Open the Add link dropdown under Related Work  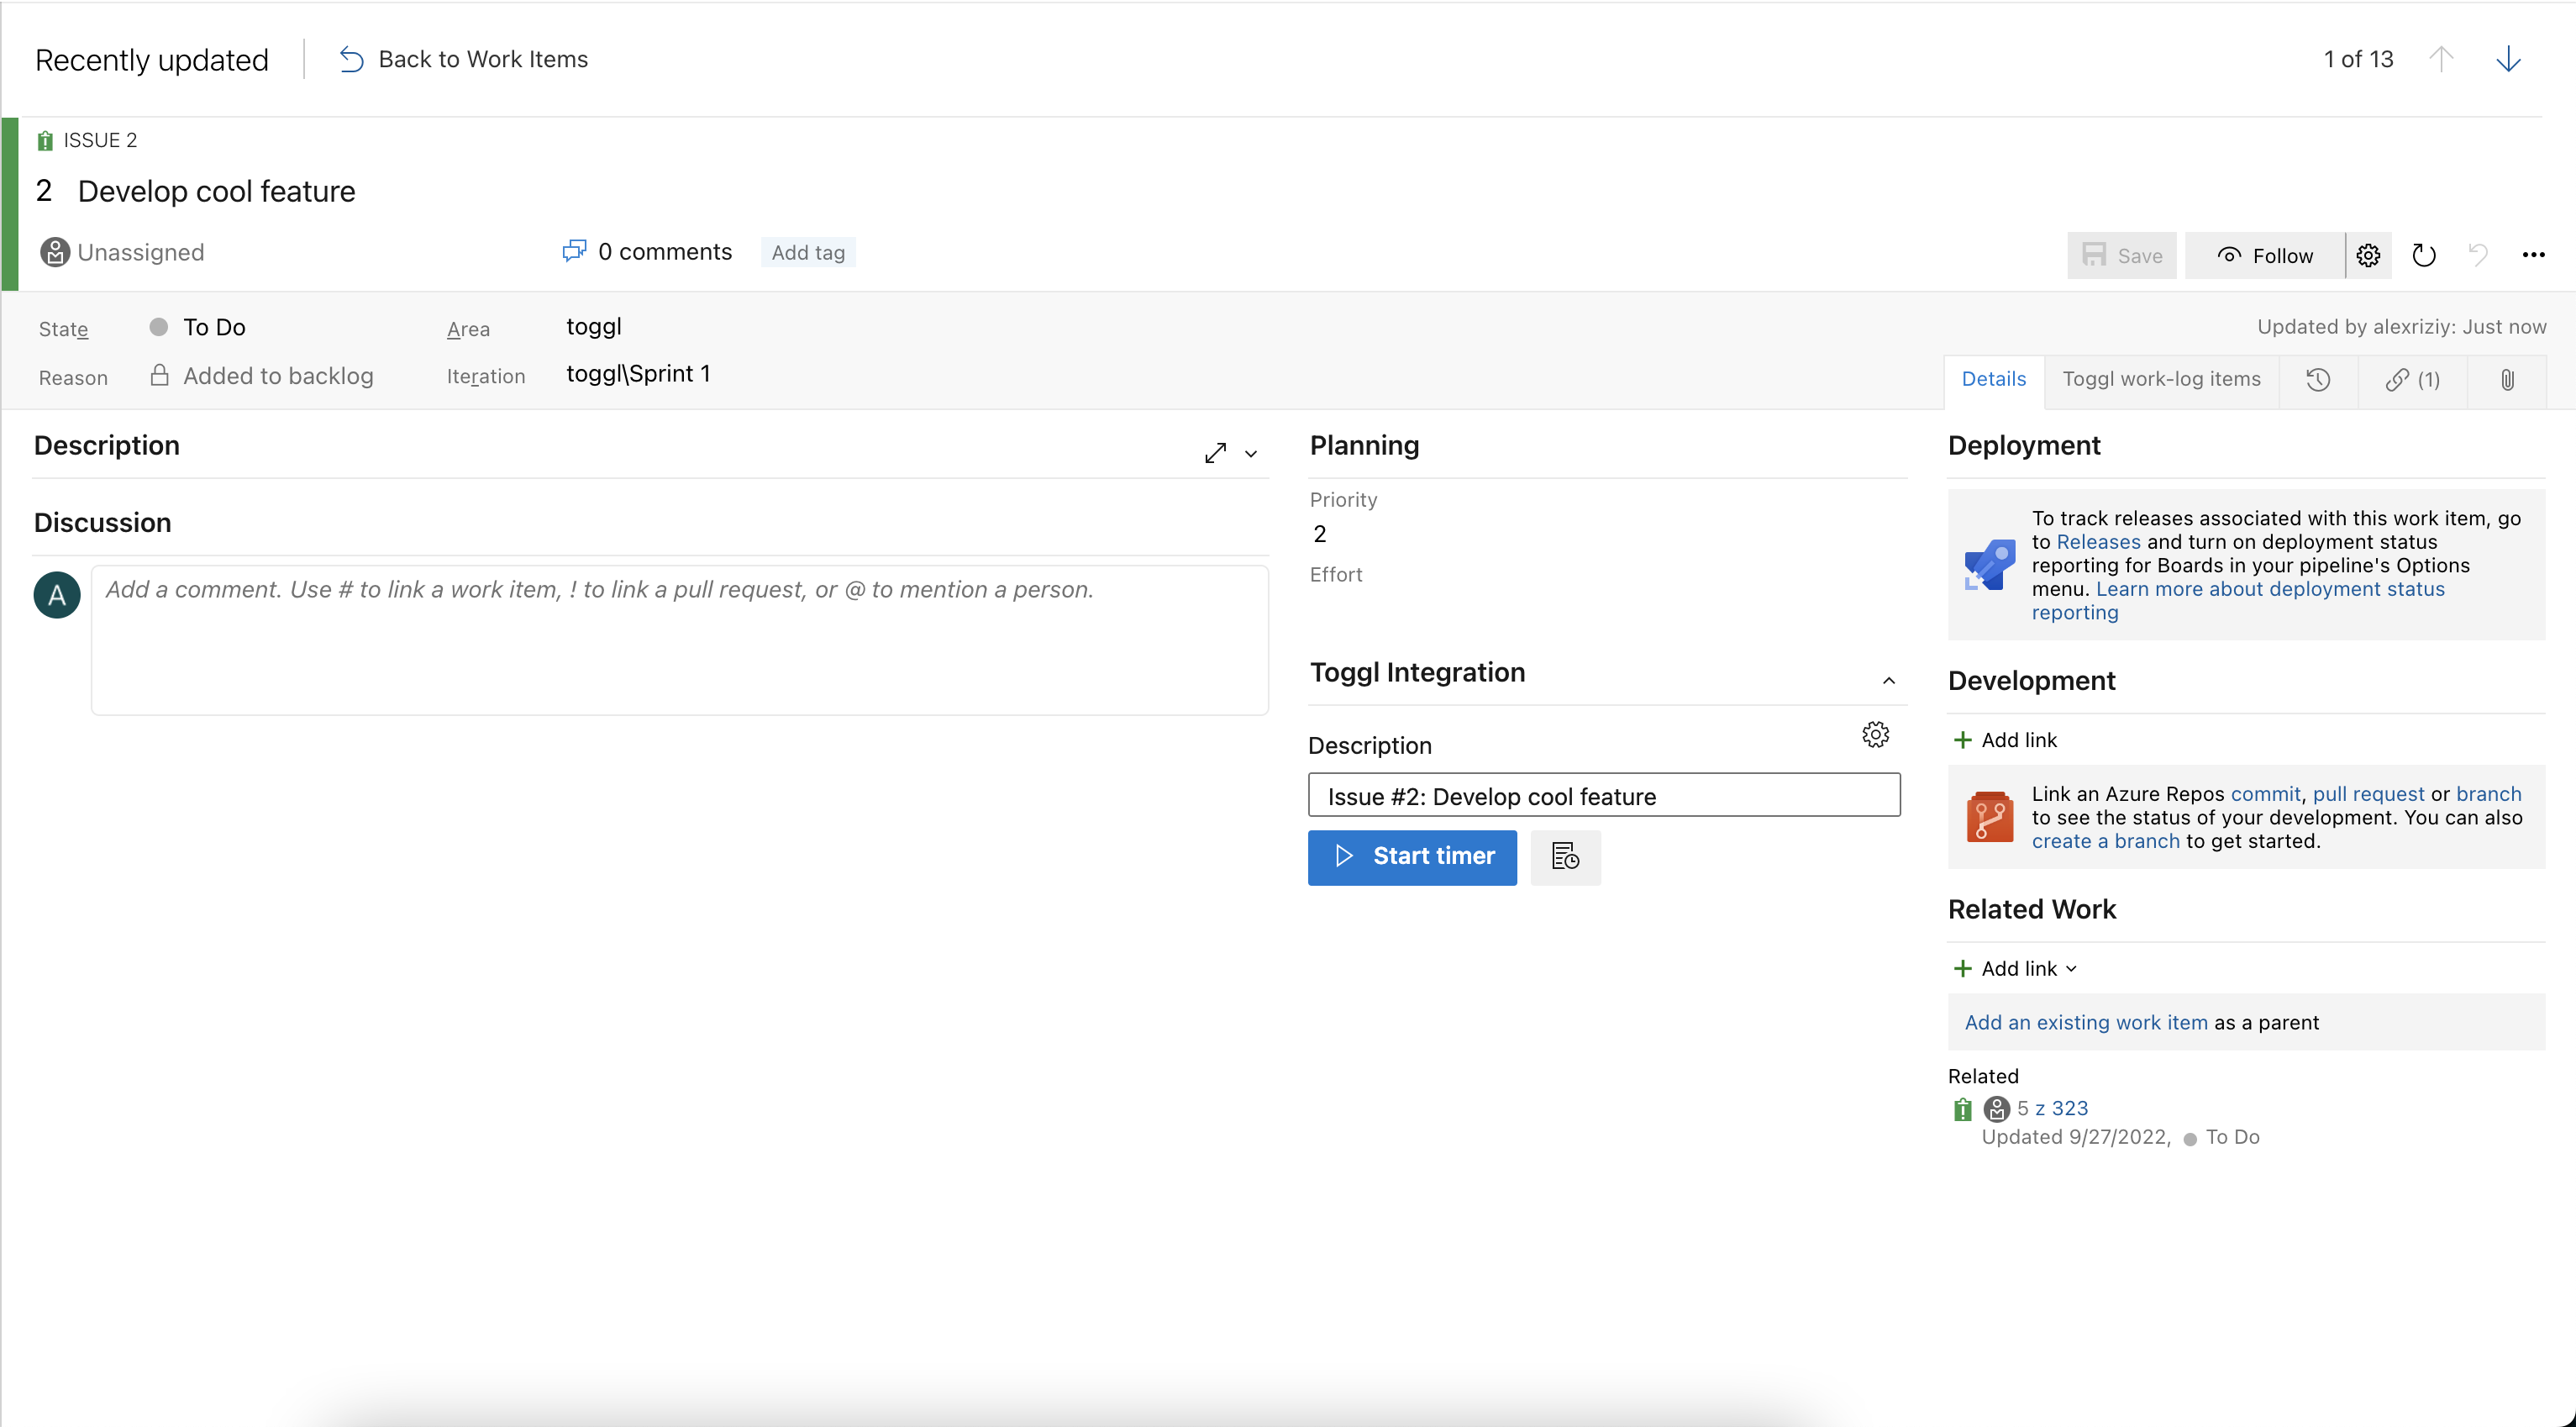point(2014,967)
